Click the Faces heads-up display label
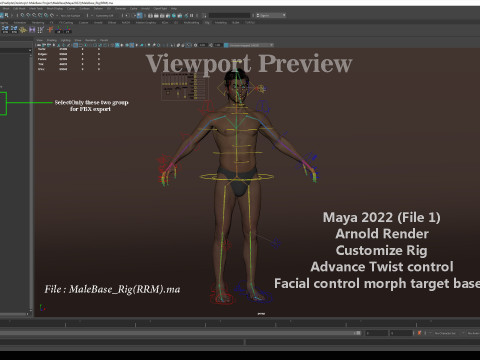The image size is (480, 360). coord(42,59)
